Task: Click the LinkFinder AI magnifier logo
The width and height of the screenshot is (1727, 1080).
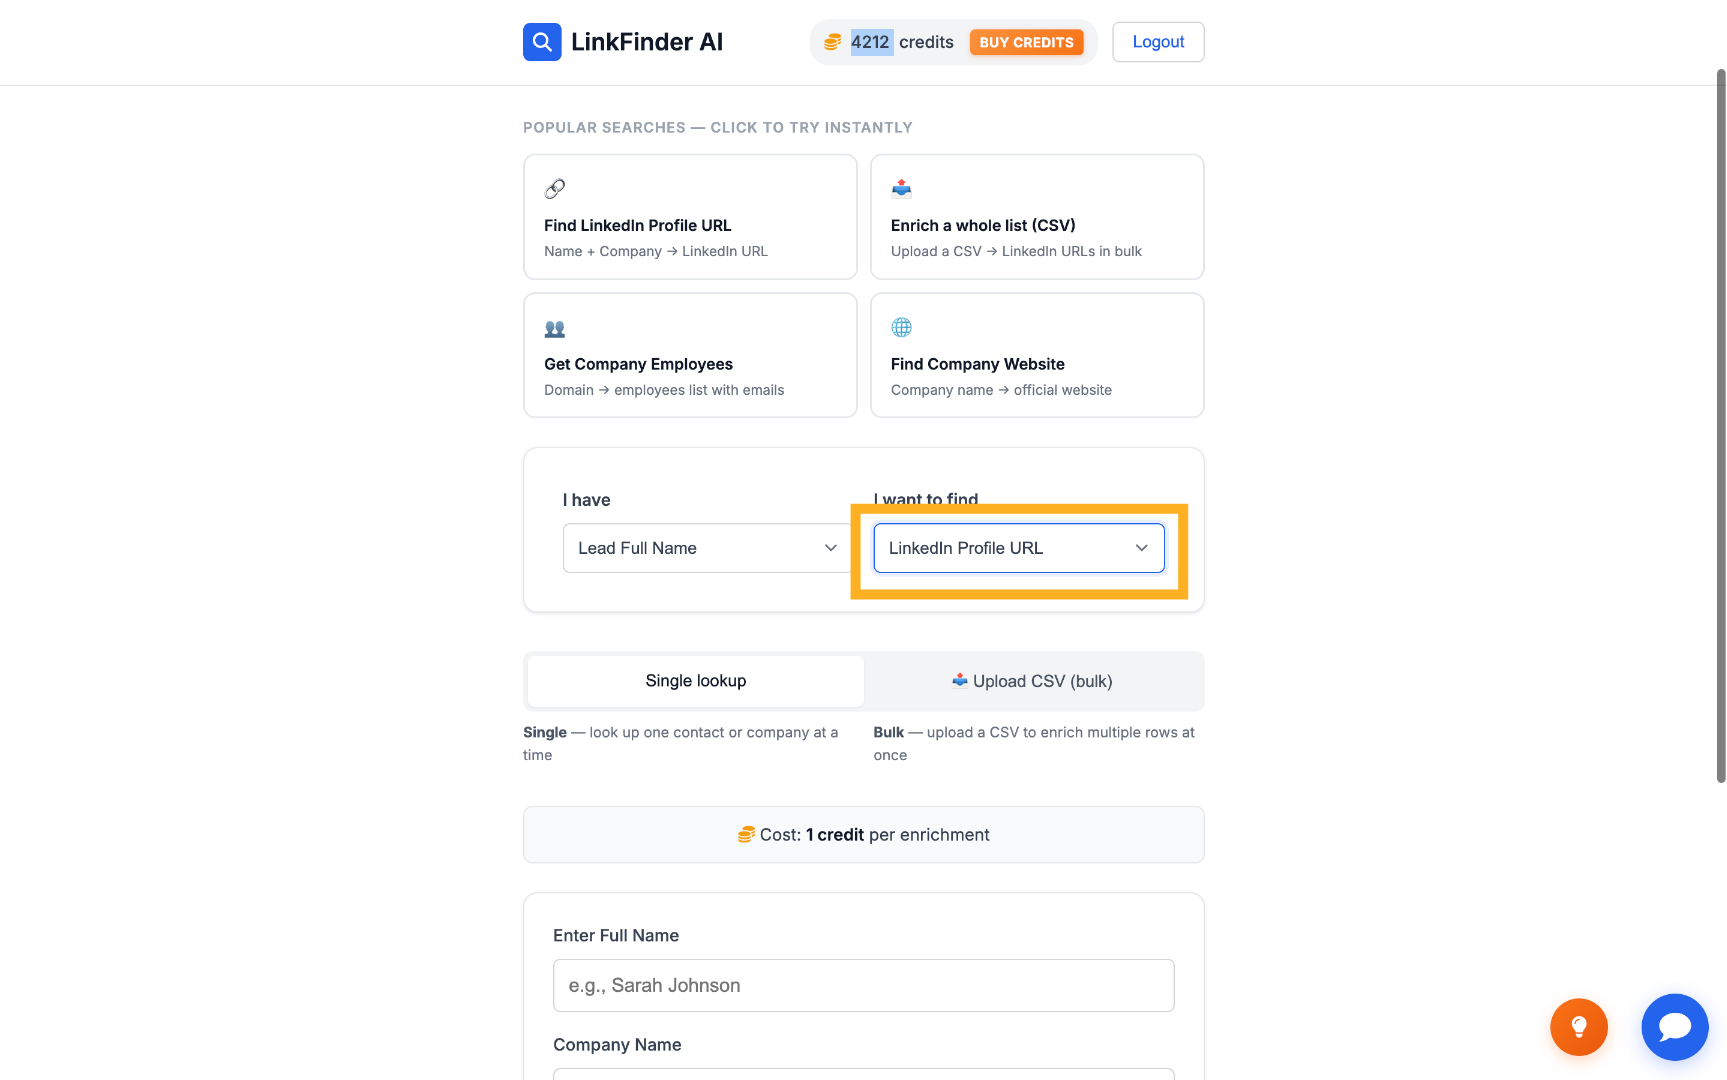Action: pyautogui.click(x=542, y=42)
